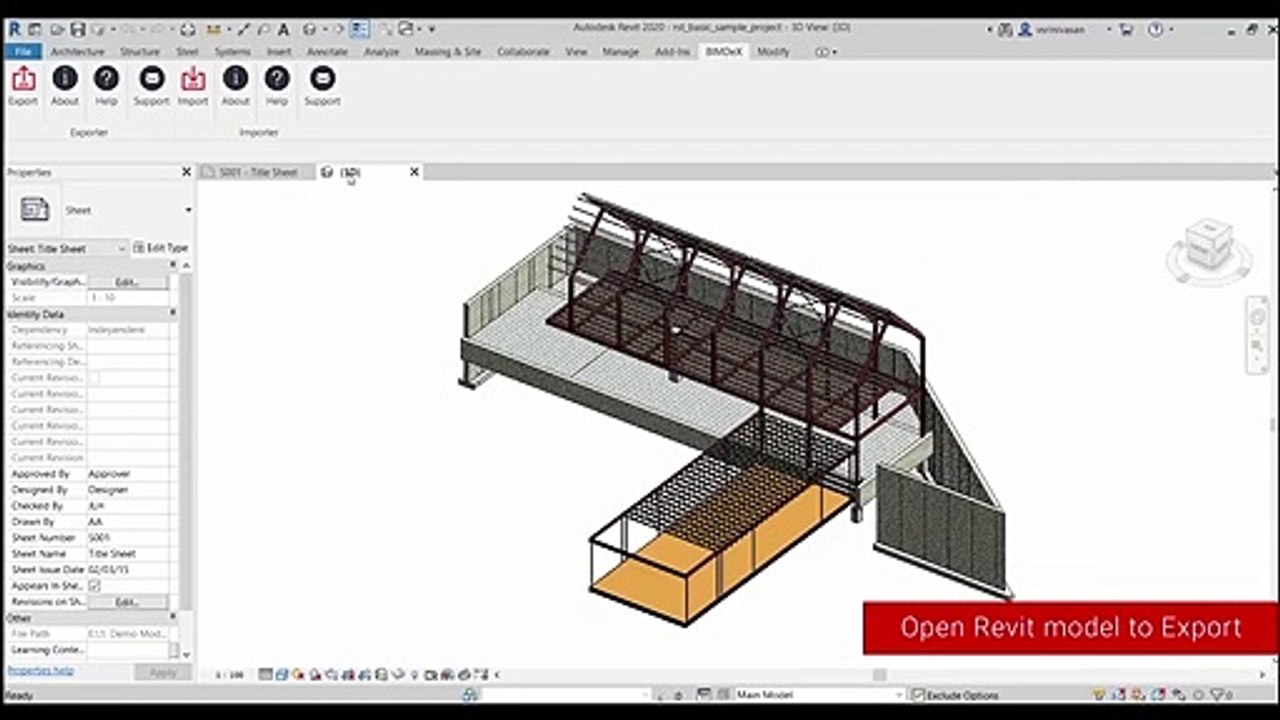Collapse the Other section in Properties
The width and height of the screenshot is (1280, 720).
point(173,618)
